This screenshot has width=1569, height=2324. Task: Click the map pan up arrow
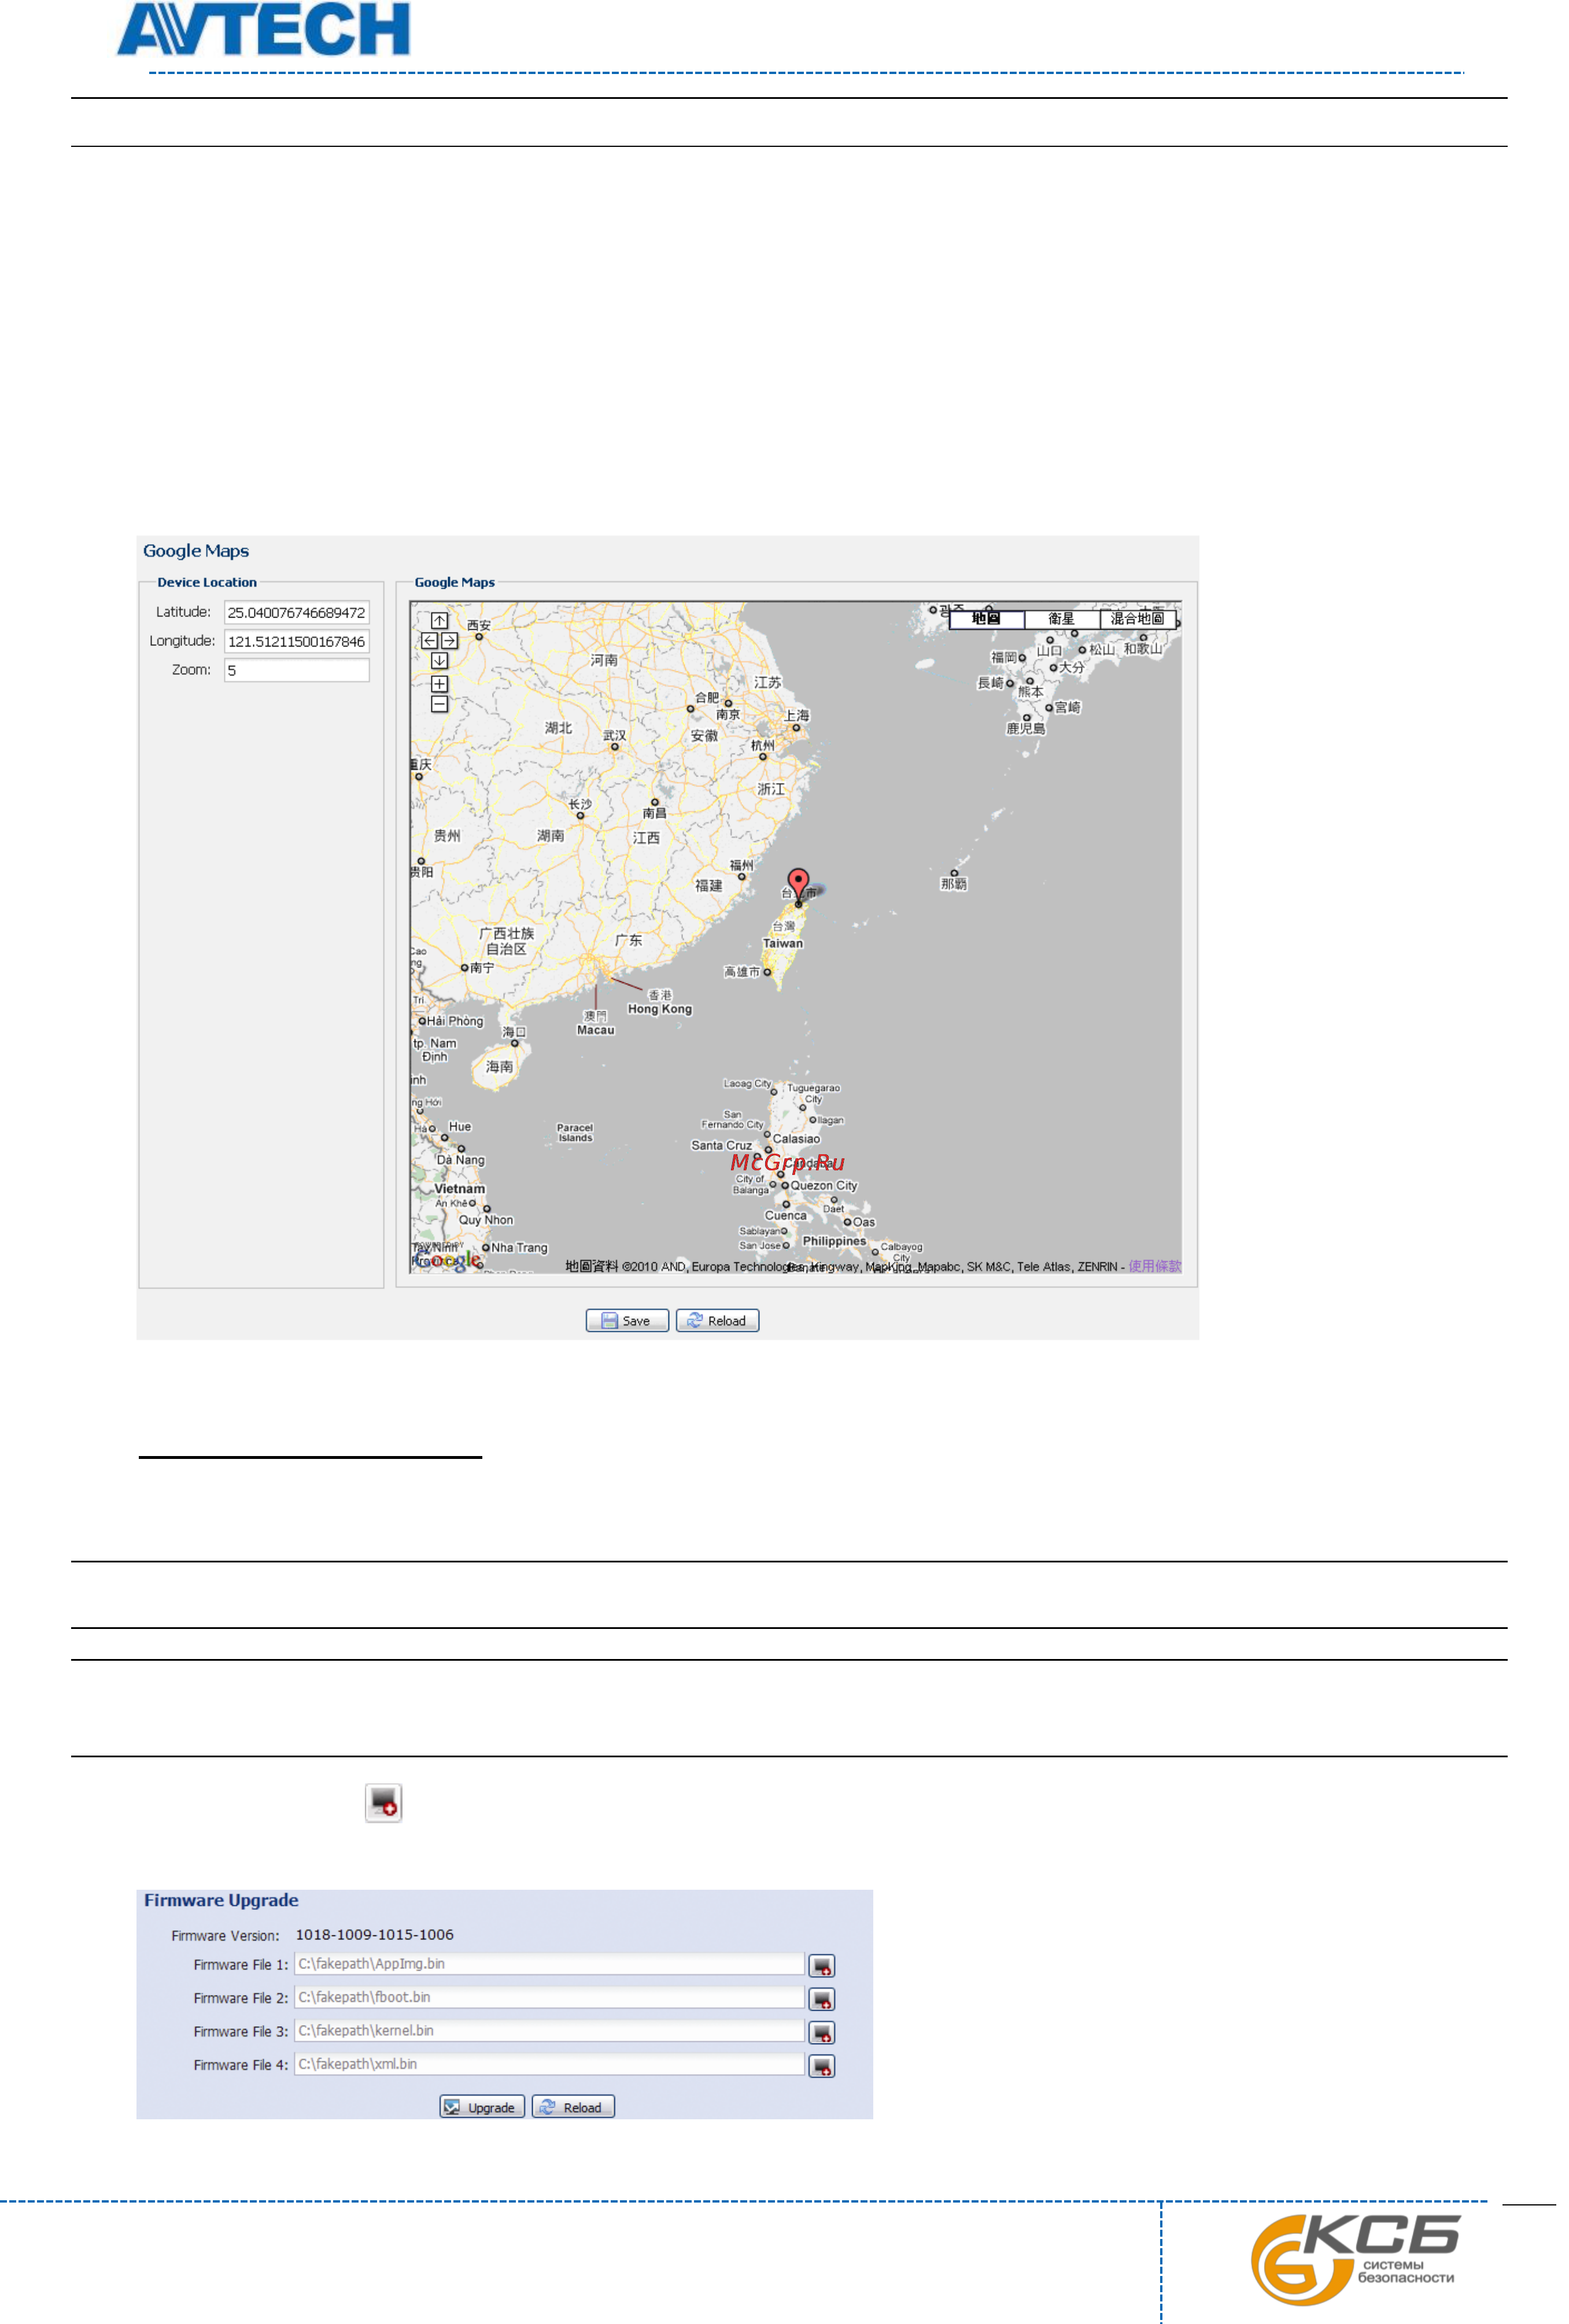[439, 621]
